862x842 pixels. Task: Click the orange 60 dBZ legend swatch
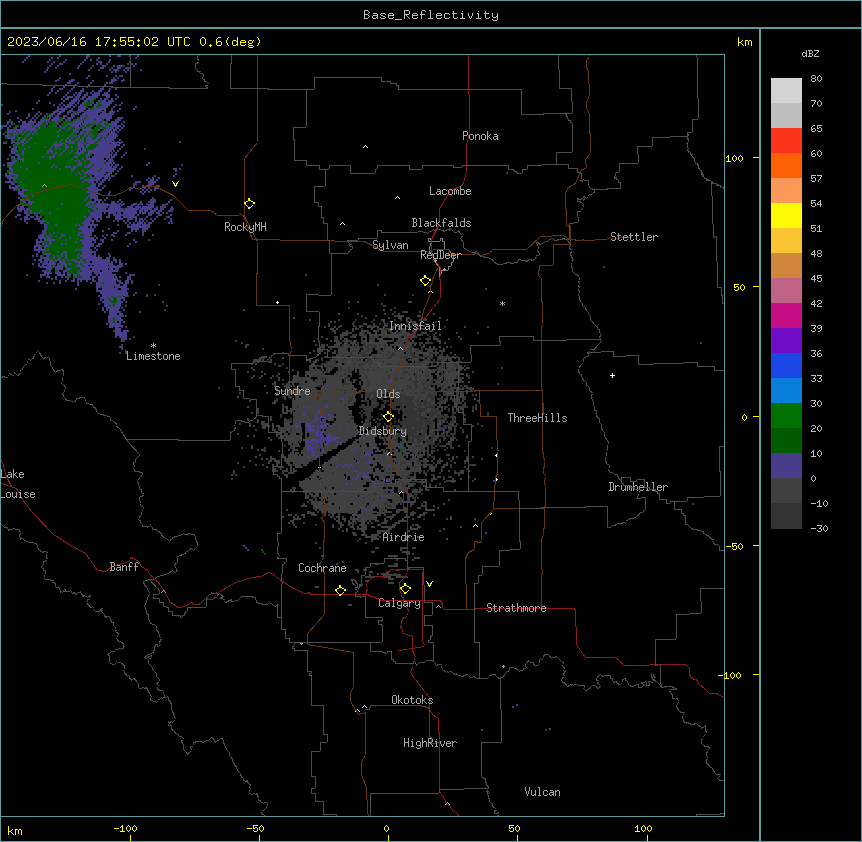pyautogui.click(x=786, y=165)
